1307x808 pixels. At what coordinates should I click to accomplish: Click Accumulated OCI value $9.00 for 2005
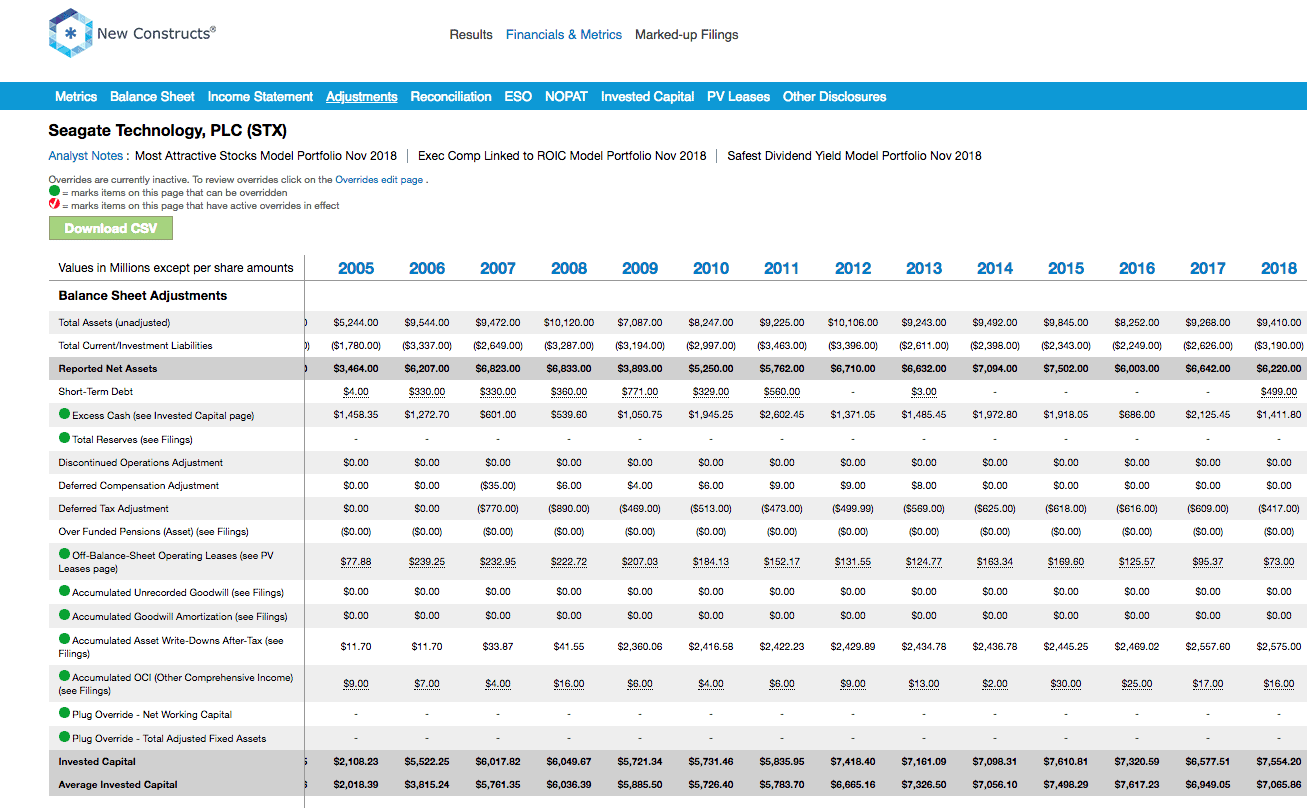(356, 684)
